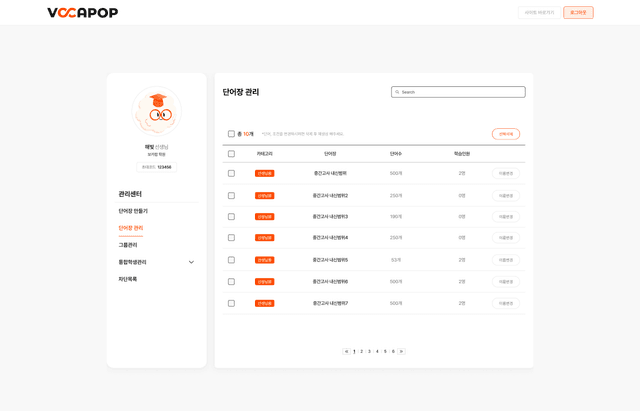Rename the 내신범위7 wordbook via 이름변경
This screenshot has width=640, height=411.
(x=506, y=304)
